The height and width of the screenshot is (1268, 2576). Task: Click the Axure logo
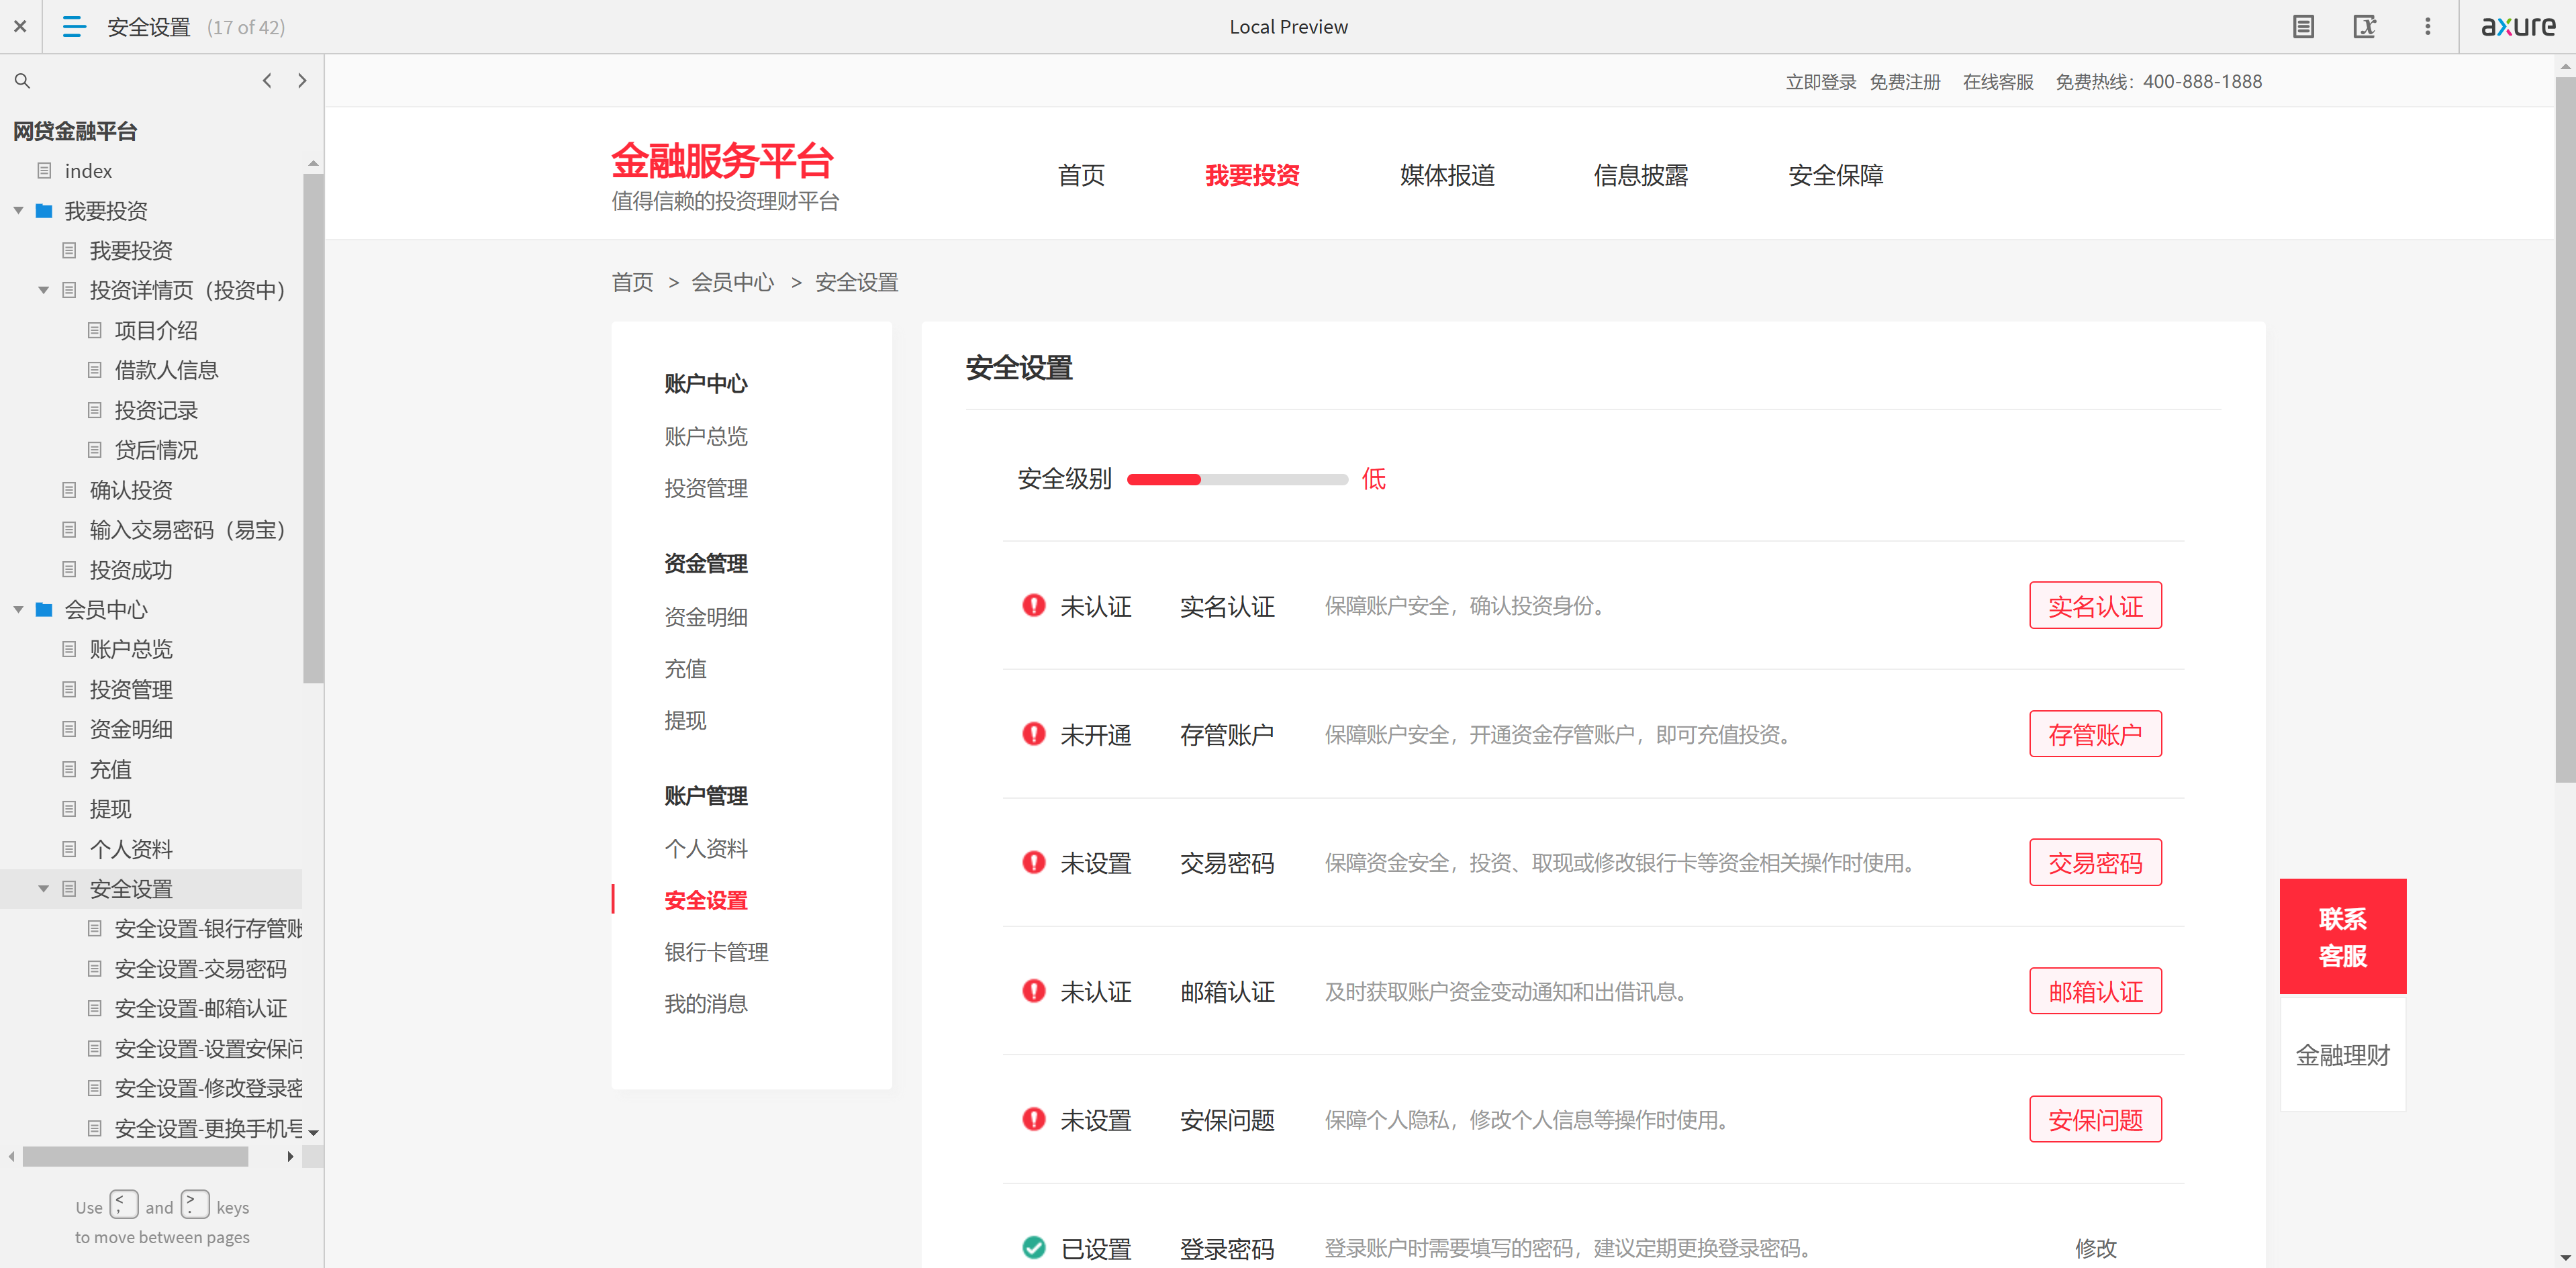pyautogui.click(x=2518, y=26)
